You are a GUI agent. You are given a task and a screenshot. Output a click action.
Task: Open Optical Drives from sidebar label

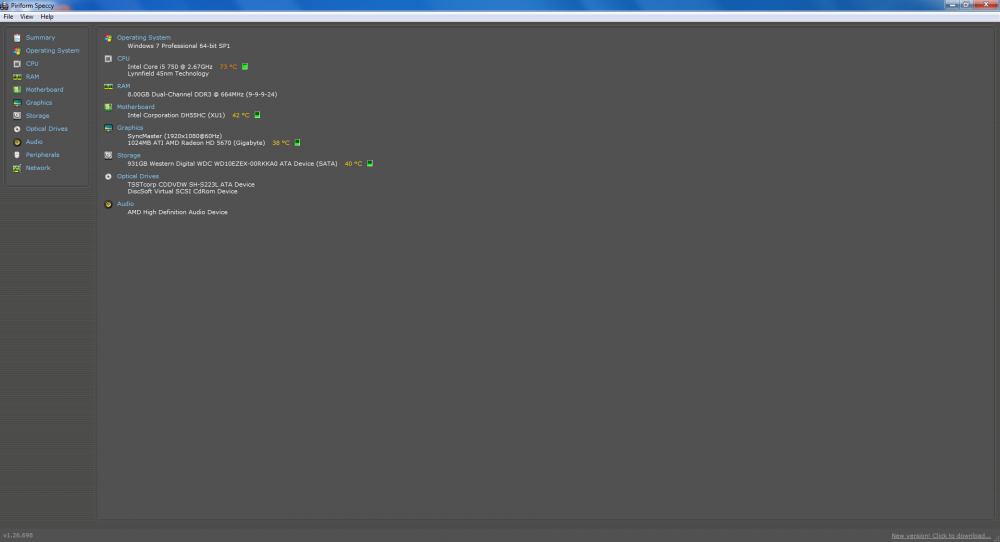point(47,129)
